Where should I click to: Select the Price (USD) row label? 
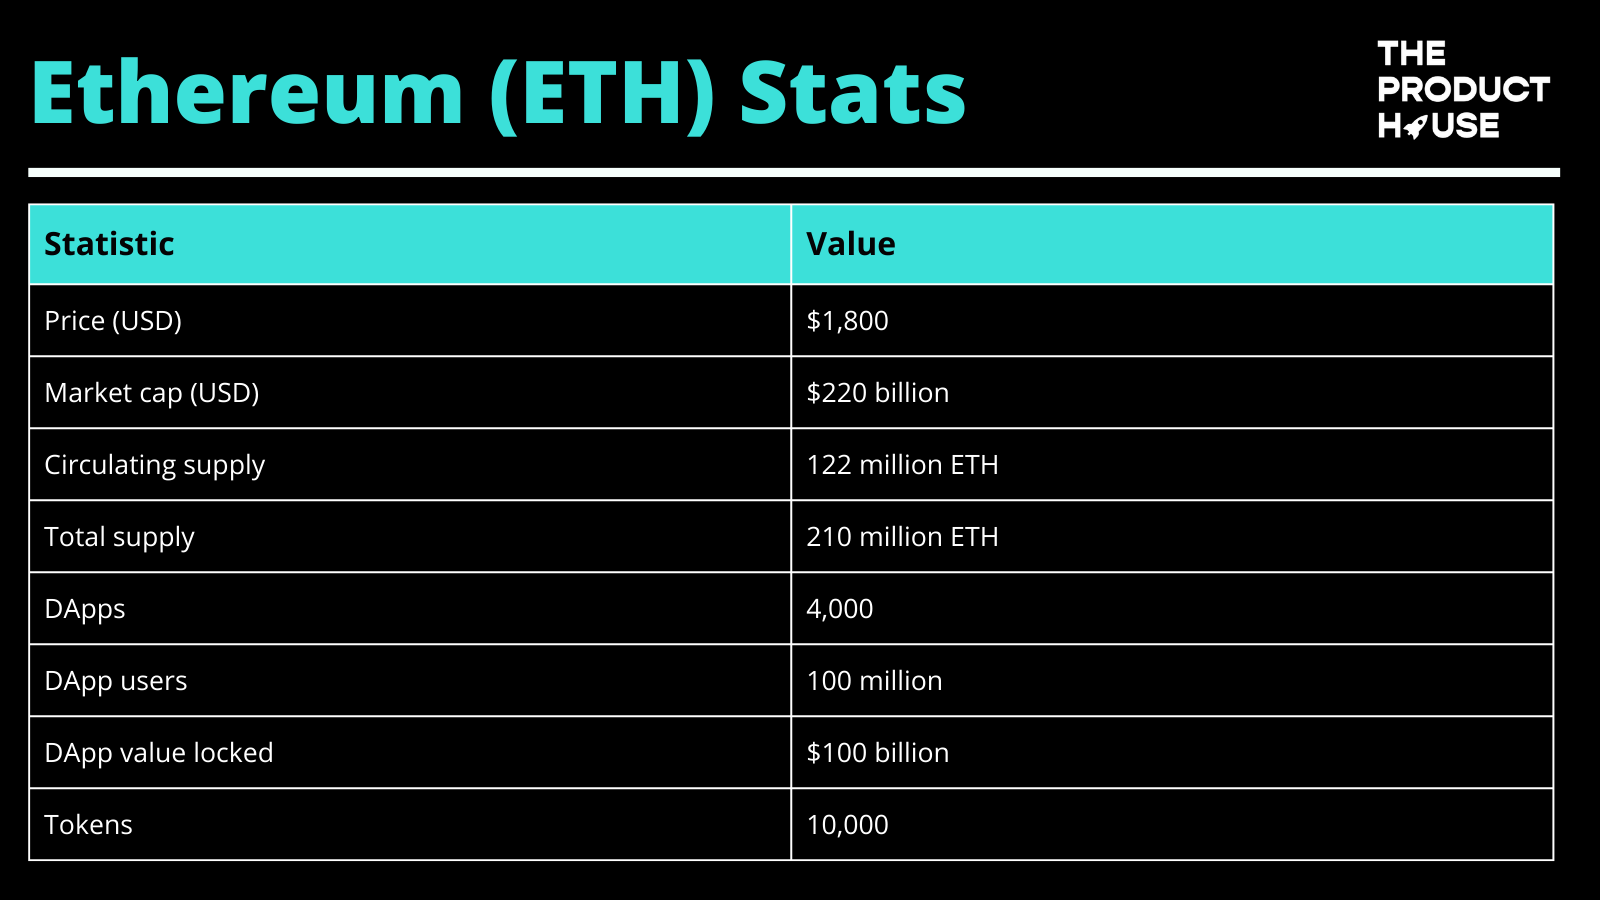point(113,321)
